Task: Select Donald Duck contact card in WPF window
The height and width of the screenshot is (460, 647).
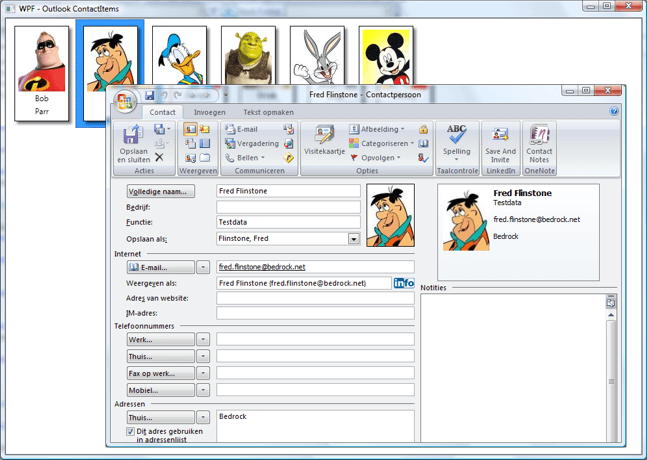Action: click(179, 55)
